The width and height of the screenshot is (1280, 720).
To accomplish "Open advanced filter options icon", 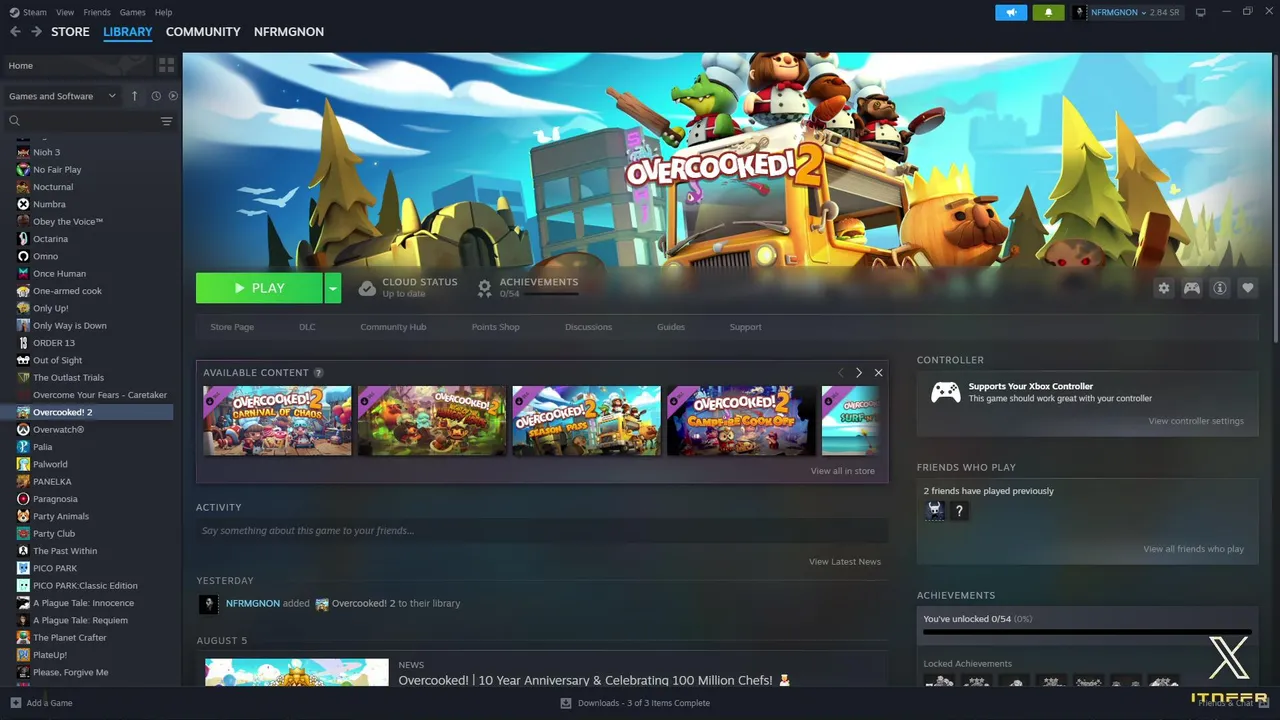I will (x=167, y=121).
